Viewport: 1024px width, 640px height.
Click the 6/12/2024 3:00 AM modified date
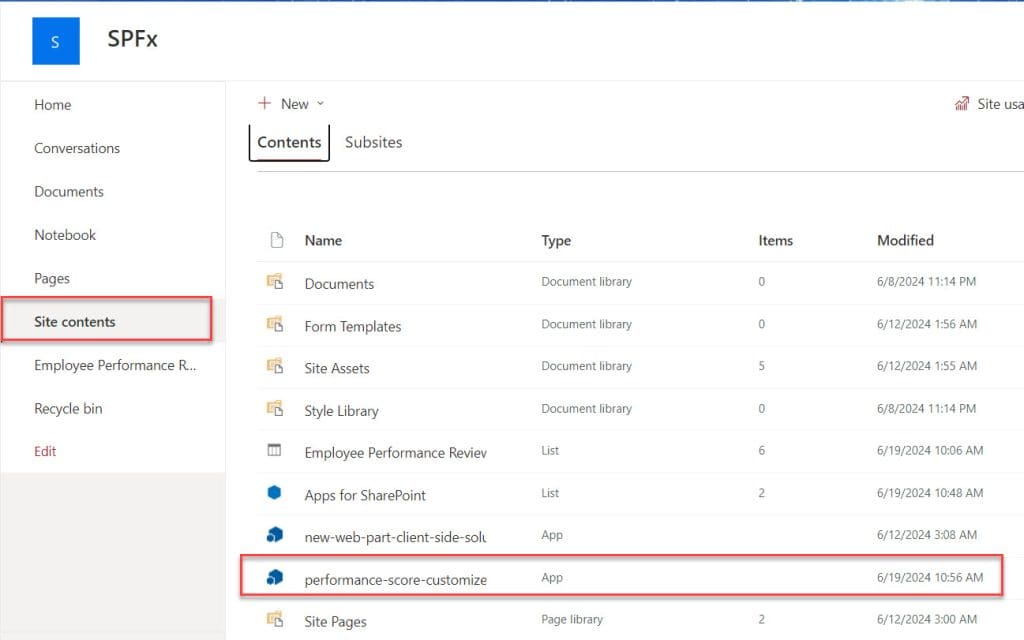927,619
